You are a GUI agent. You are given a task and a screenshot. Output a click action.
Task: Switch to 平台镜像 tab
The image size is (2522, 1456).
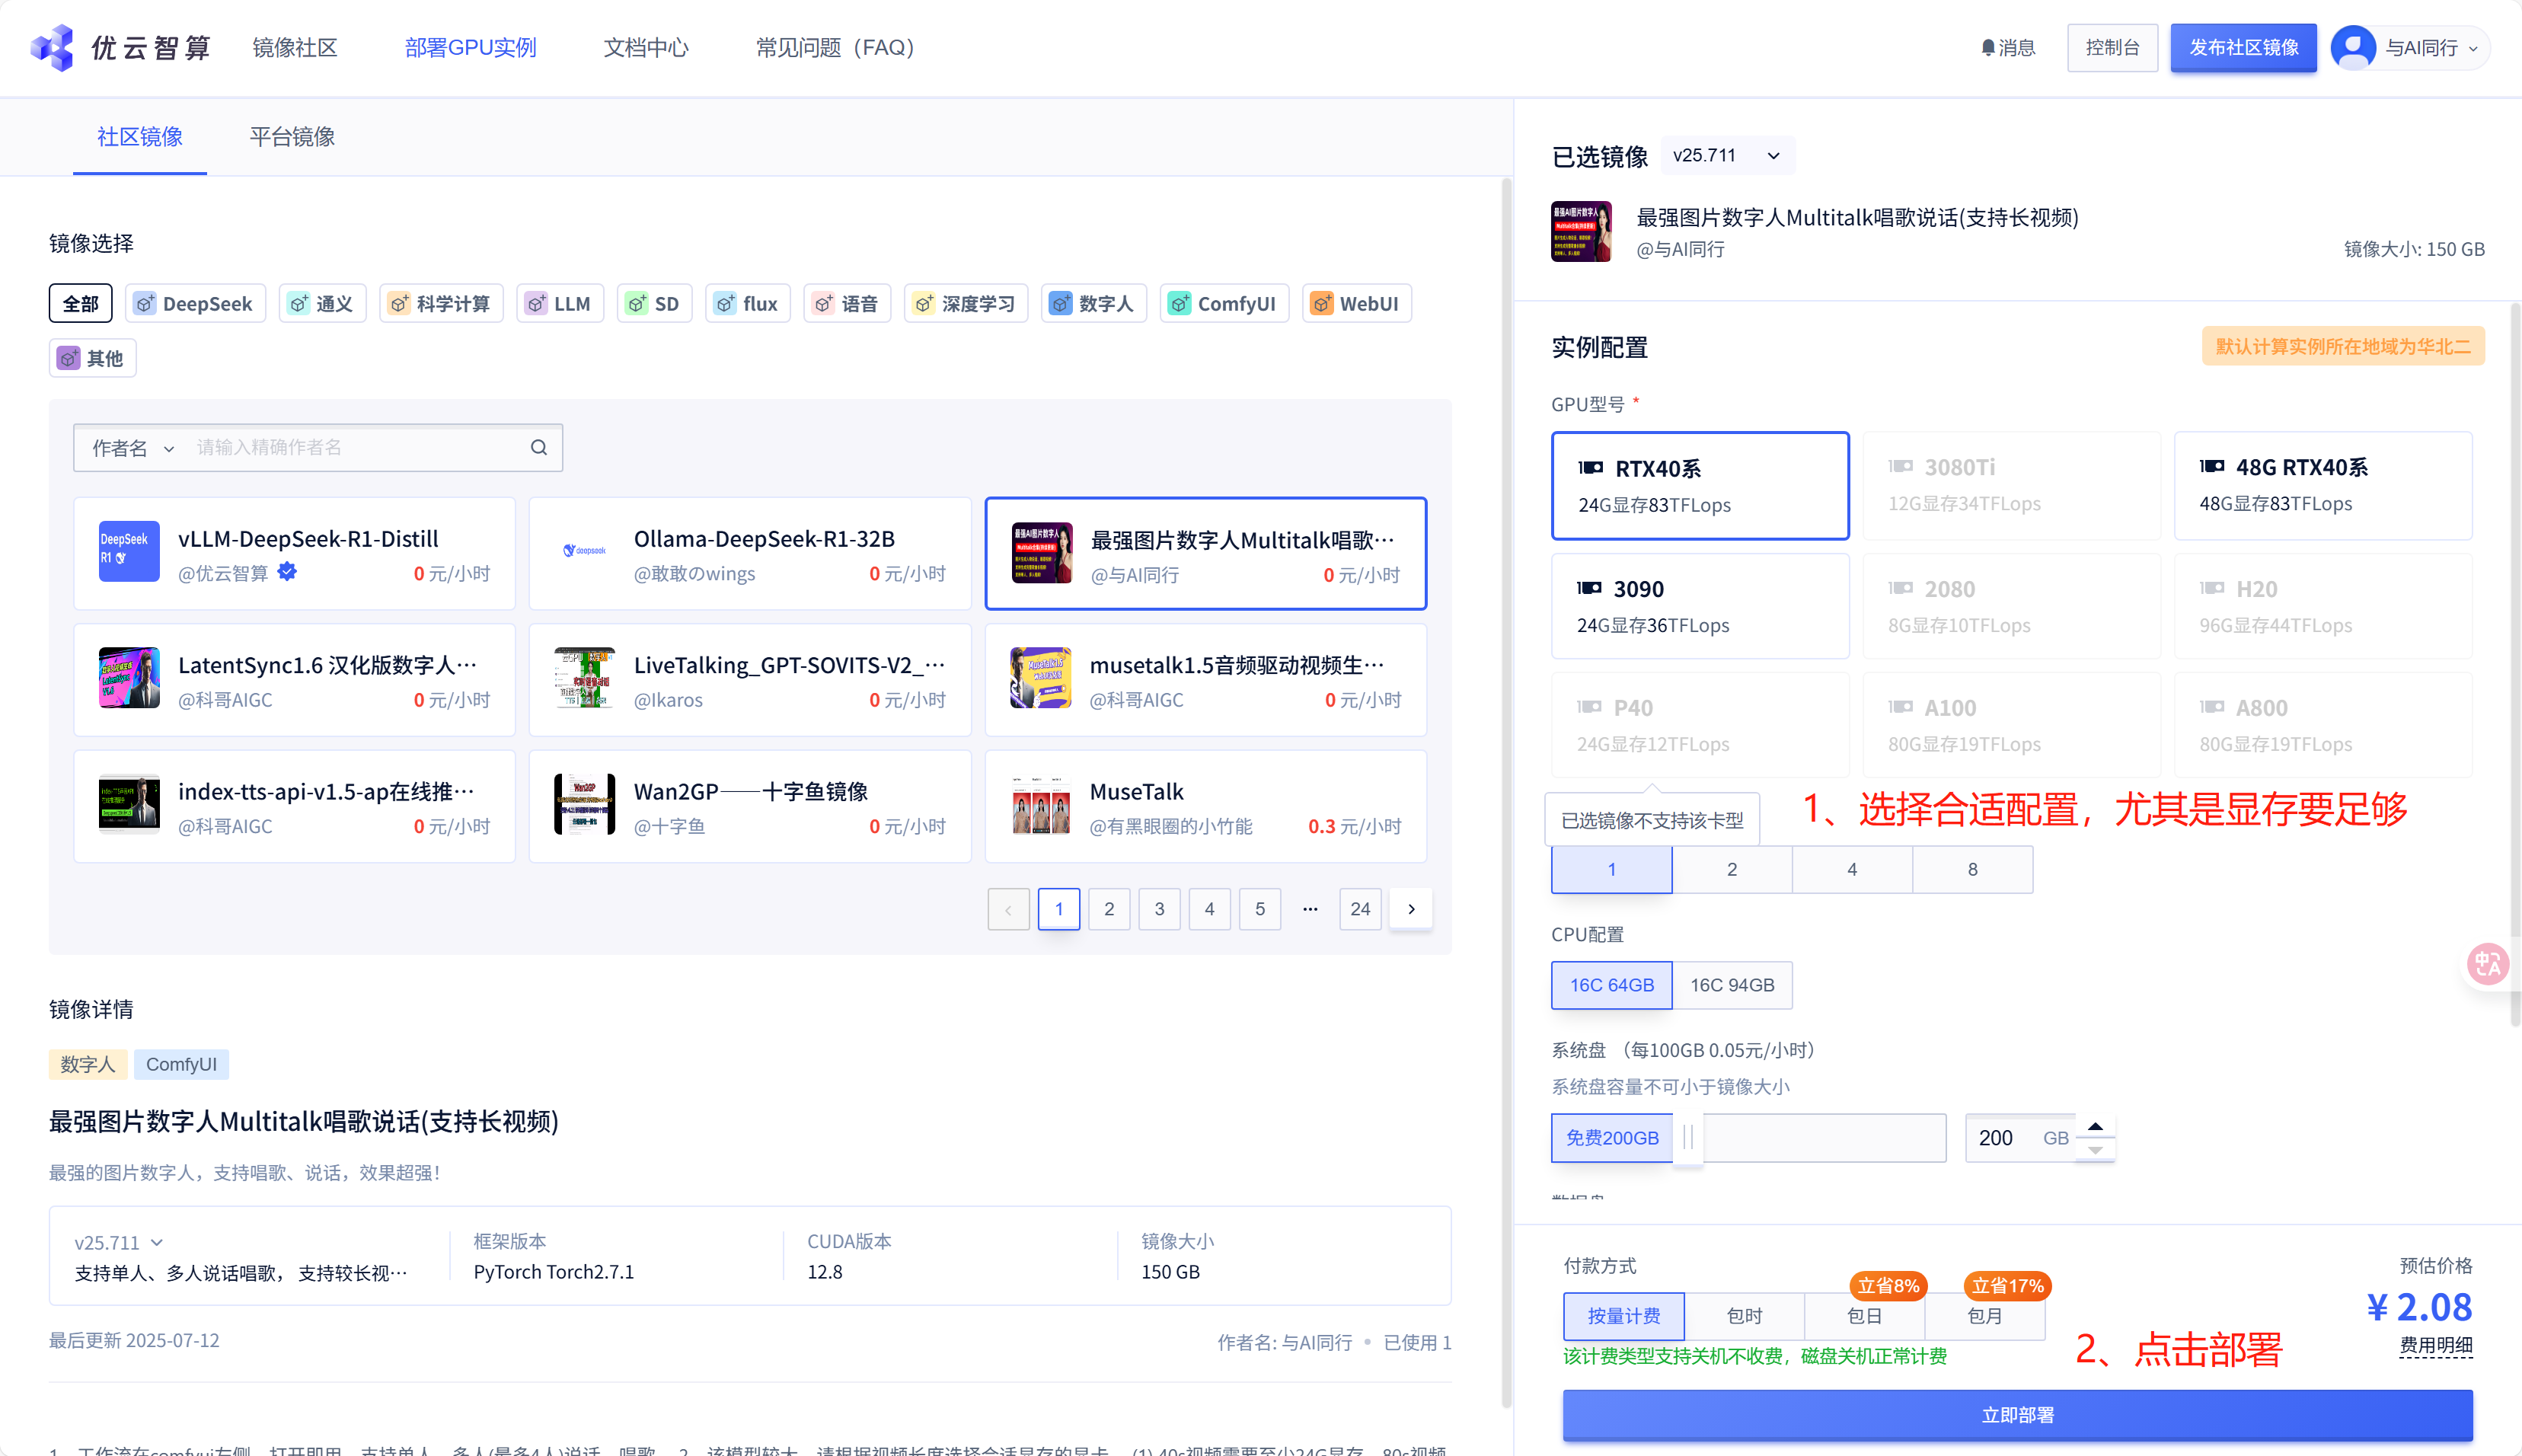292,136
